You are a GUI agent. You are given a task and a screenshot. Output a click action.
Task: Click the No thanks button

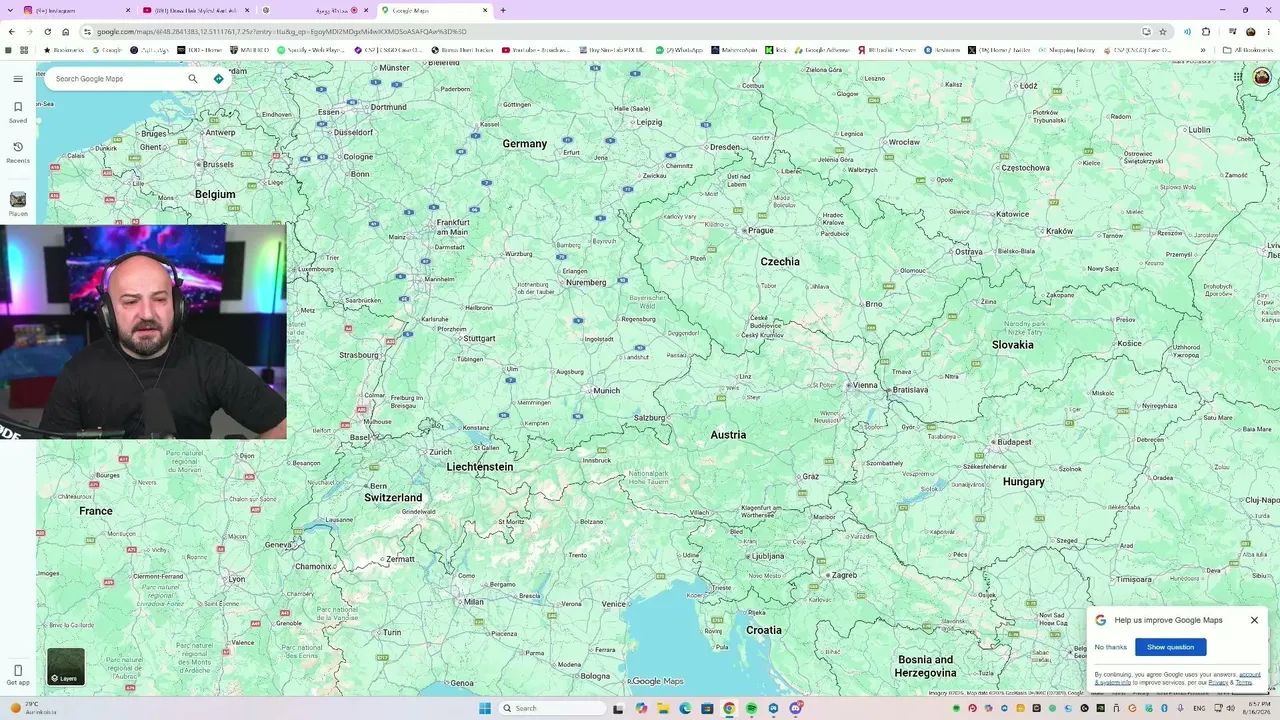pyautogui.click(x=1110, y=647)
